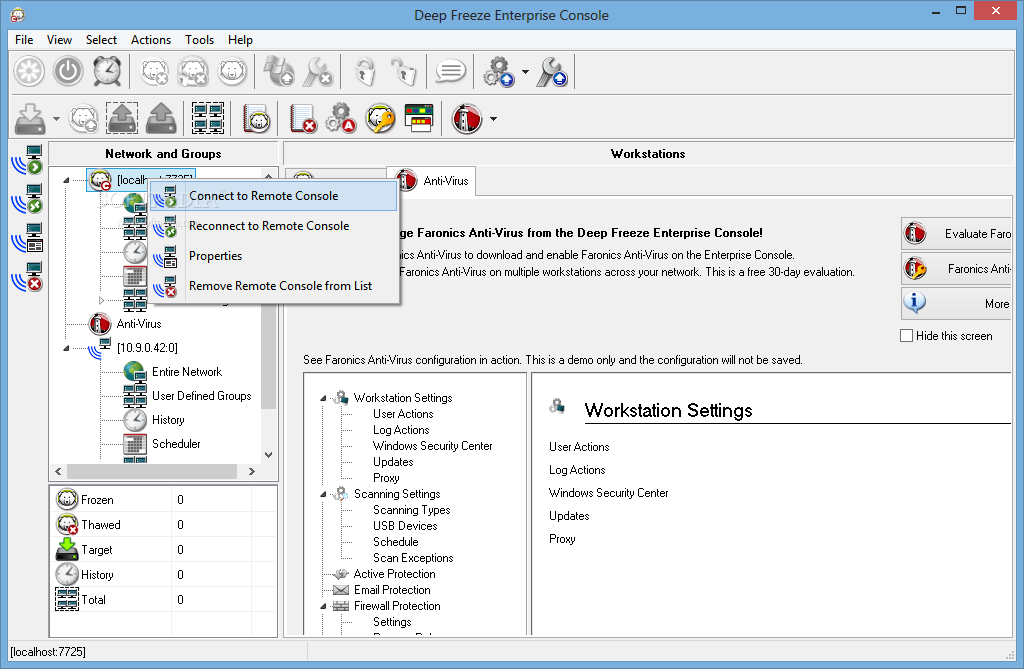Click the wrench update toolbar icon
This screenshot has width=1024, height=669.
click(x=552, y=71)
